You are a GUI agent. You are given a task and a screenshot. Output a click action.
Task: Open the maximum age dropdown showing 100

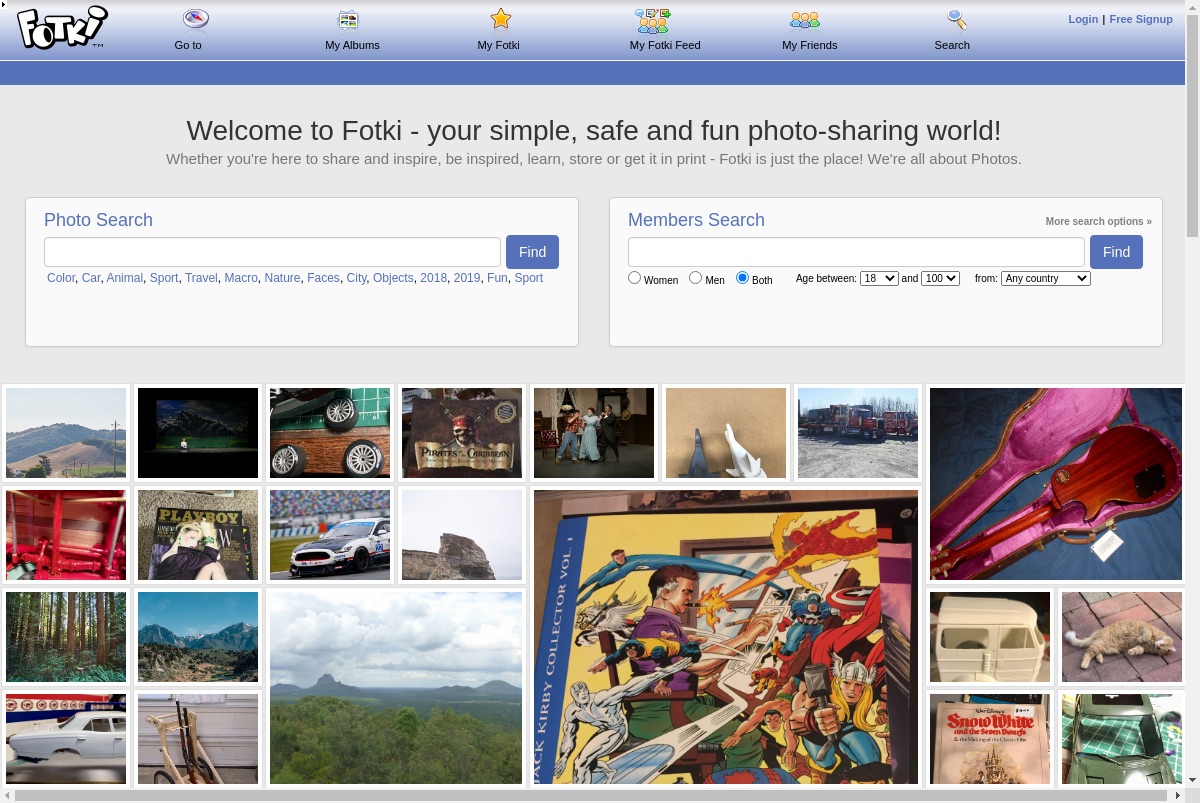(x=940, y=279)
